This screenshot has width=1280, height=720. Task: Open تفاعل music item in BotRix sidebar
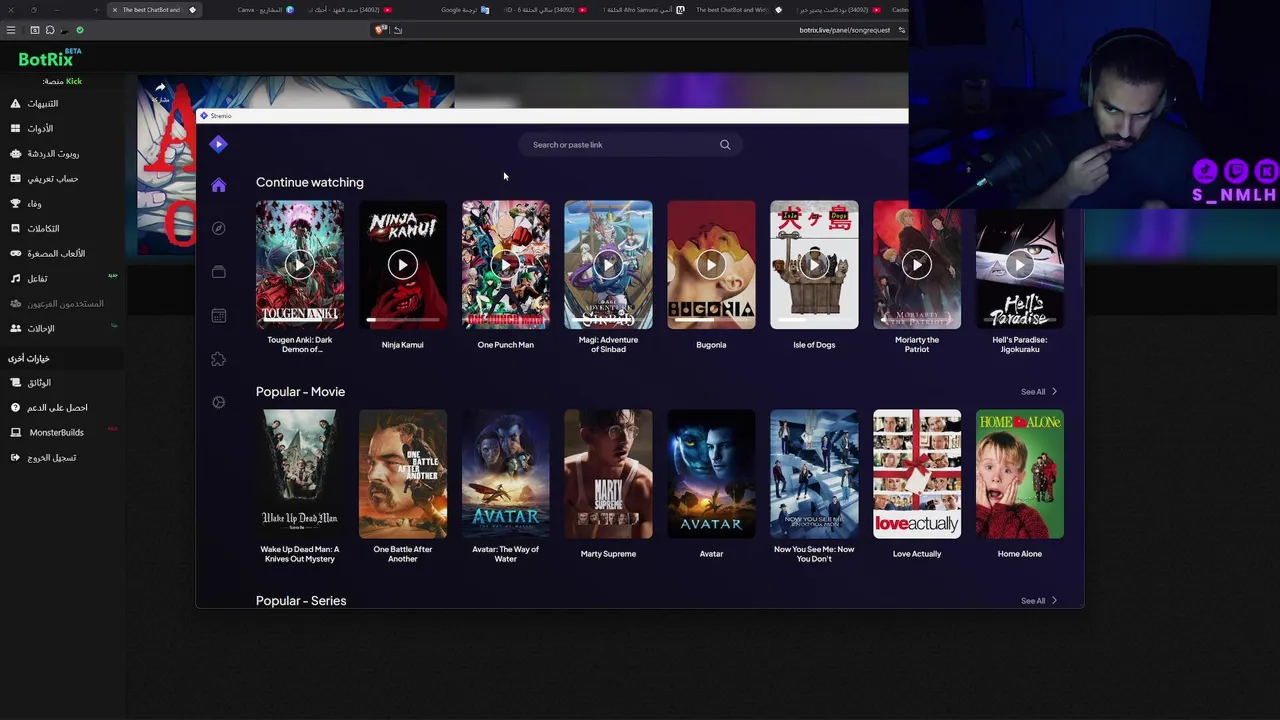click(28, 279)
